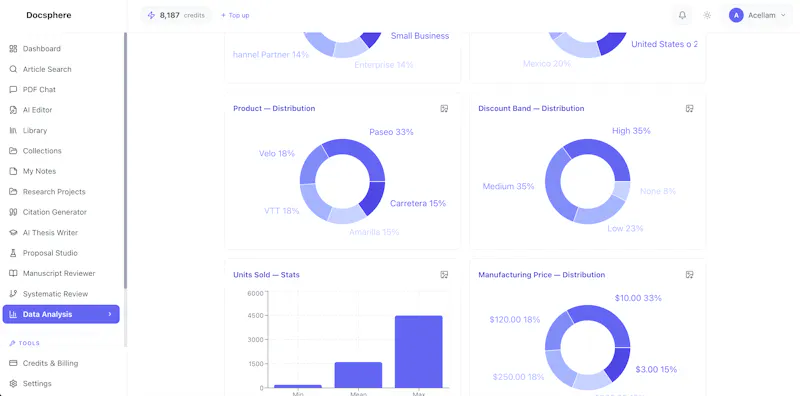The width and height of the screenshot is (800, 396).
Task: Click the Manuscript Reviewer book icon
Action: (x=13, y=274)
